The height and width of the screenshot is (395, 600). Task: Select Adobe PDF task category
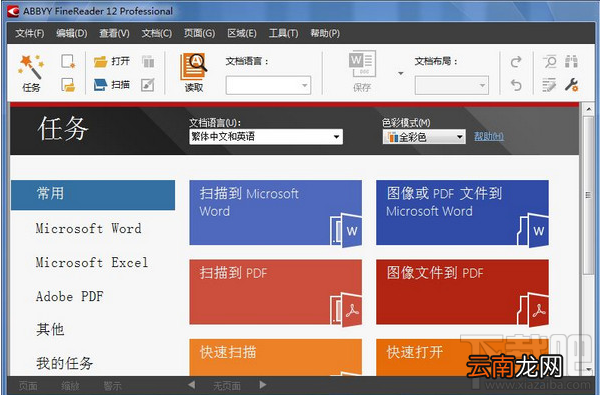(x=70, y=296)
